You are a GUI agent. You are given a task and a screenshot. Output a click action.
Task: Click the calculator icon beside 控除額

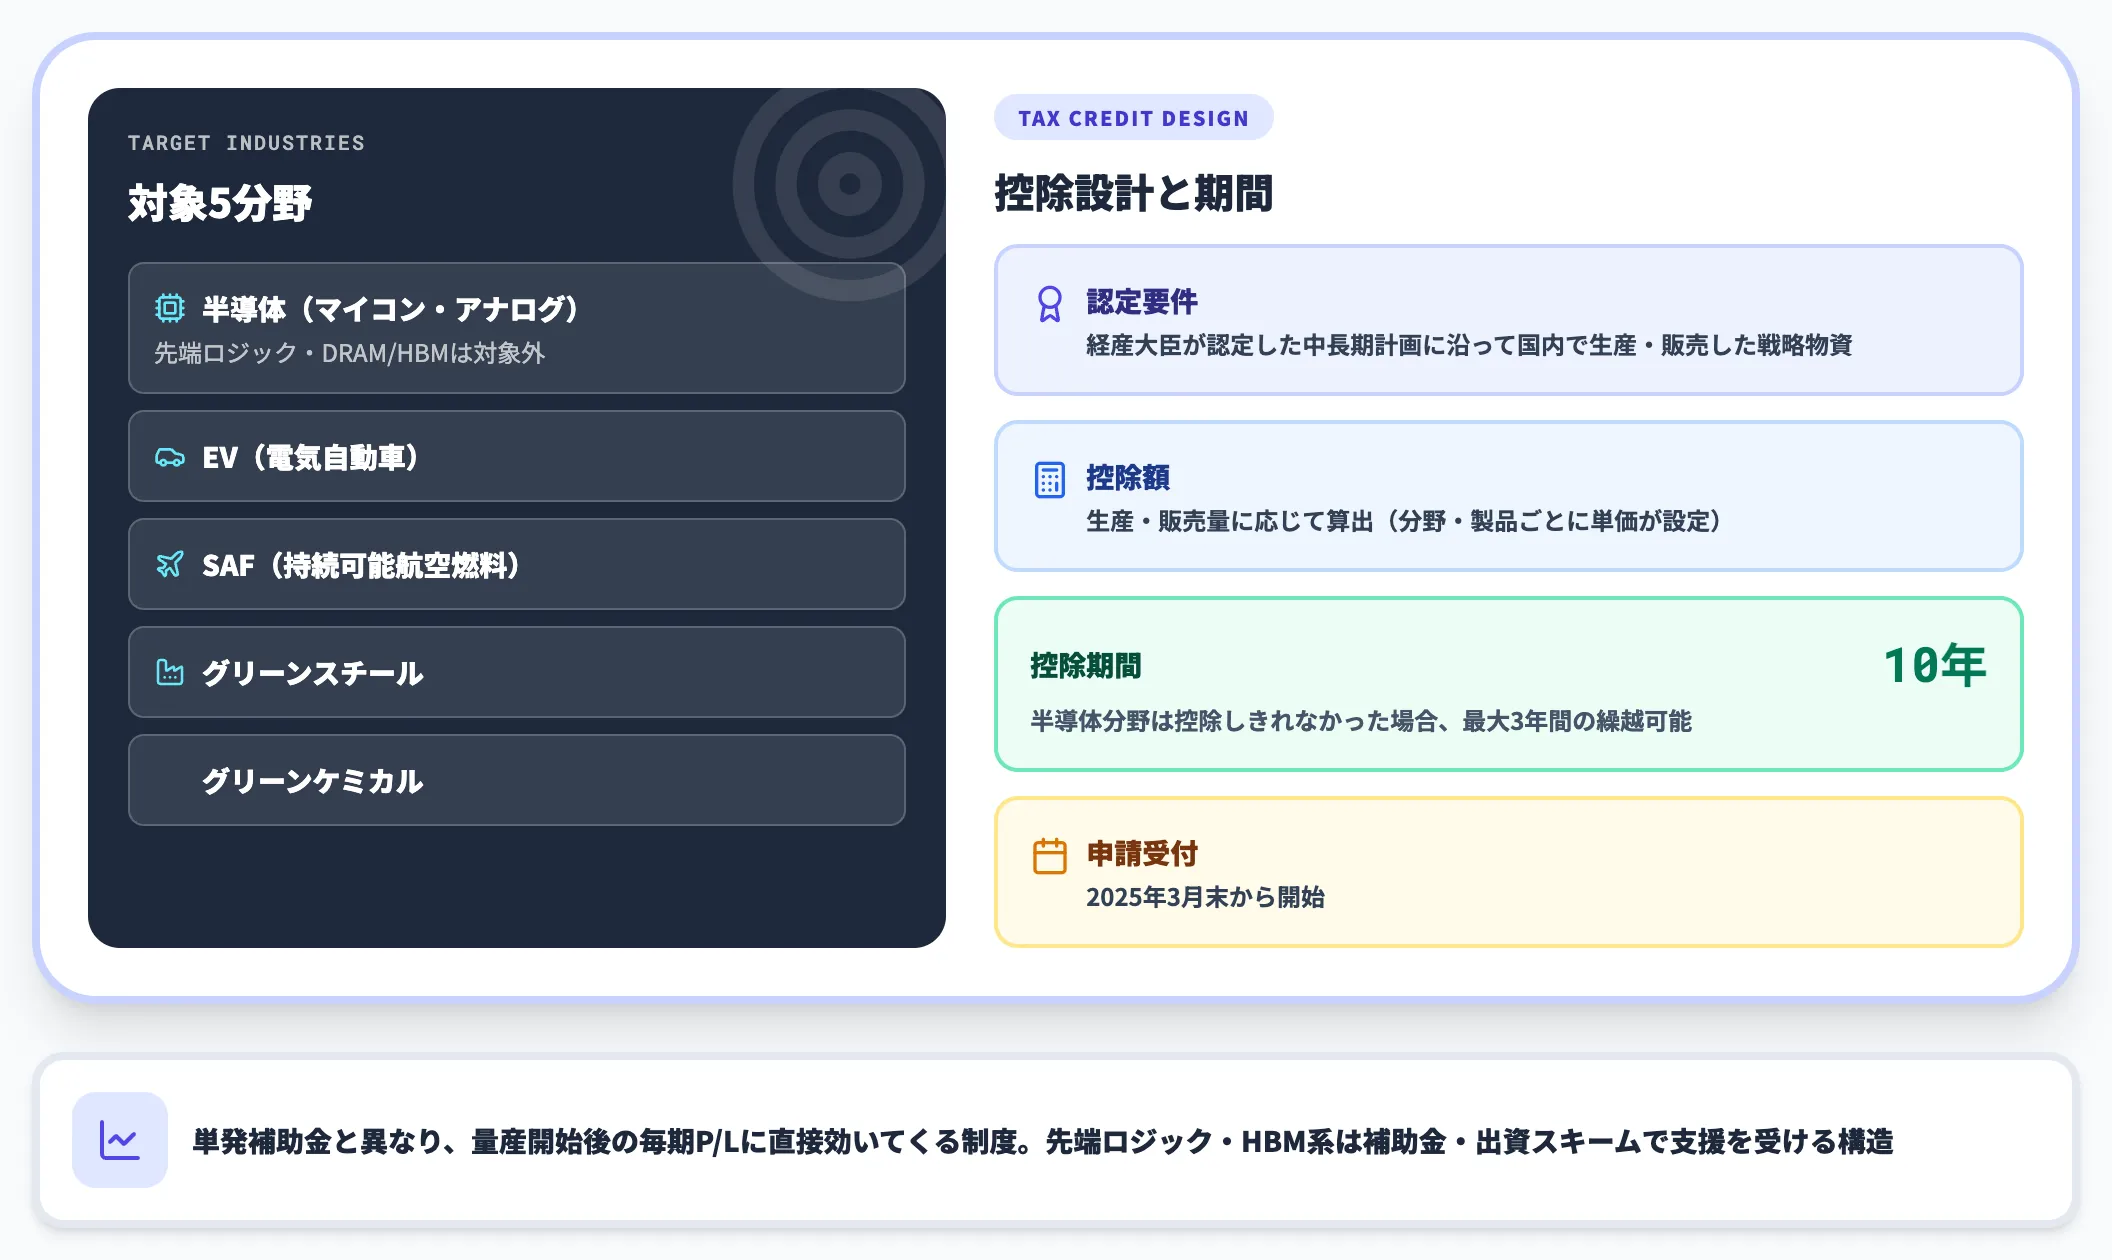1049,480
